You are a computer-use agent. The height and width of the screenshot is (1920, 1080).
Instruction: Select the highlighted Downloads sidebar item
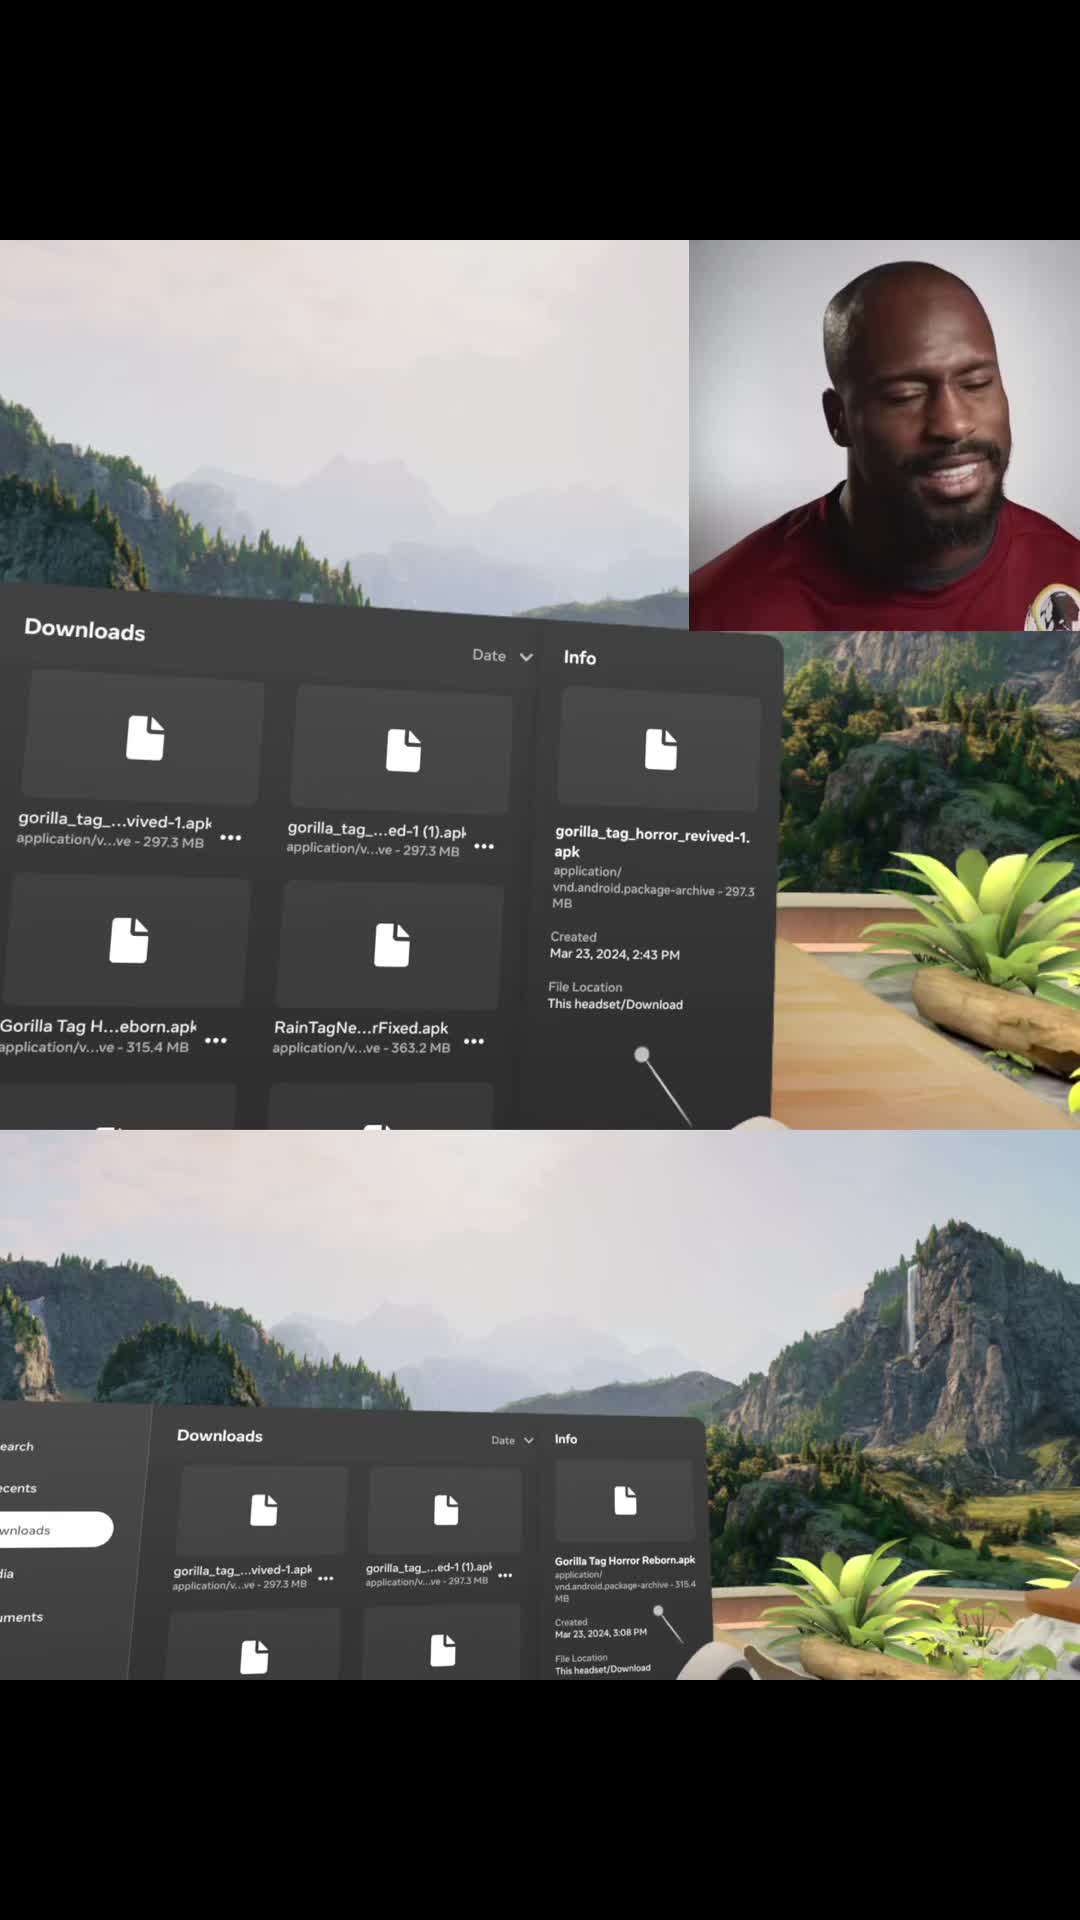(x=55, y=1530)
